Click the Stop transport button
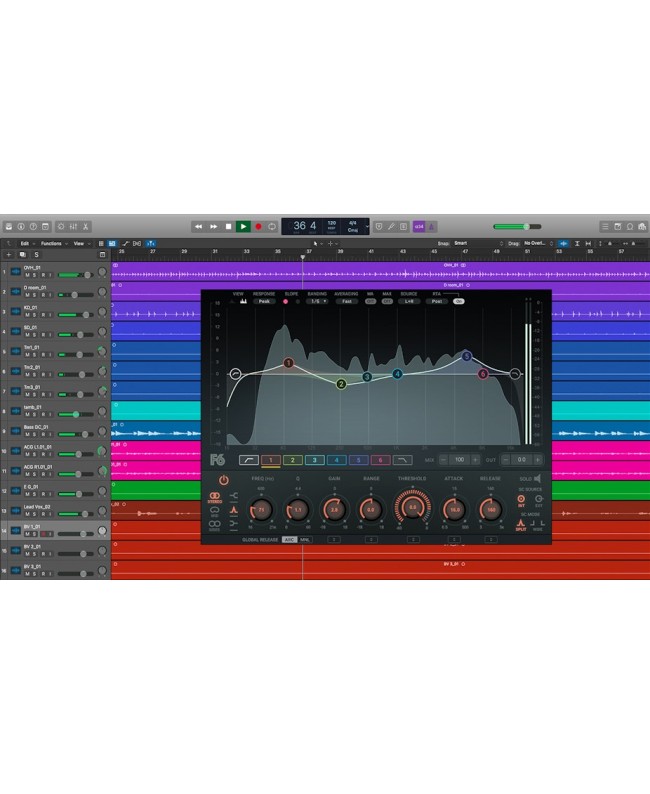Screen dimensions: 650x794 click(228, 226)
